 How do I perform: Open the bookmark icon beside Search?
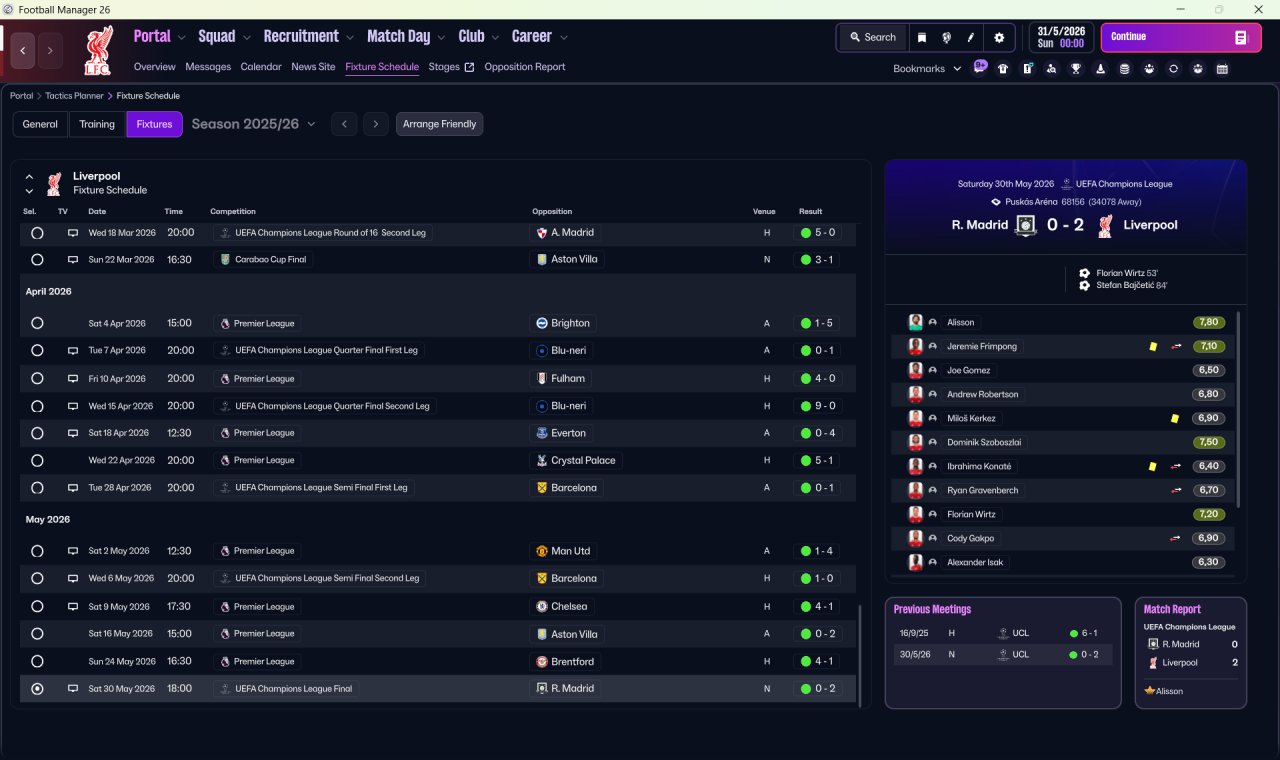[922, 37]
